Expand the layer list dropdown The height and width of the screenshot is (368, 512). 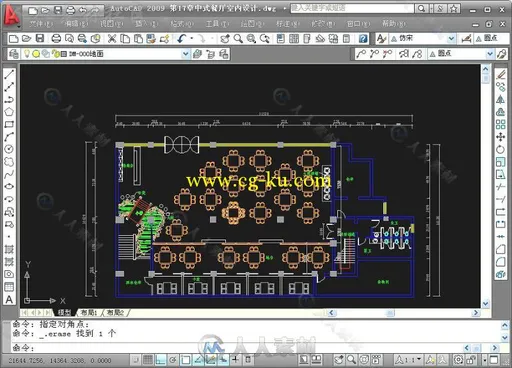click(185, 54)
